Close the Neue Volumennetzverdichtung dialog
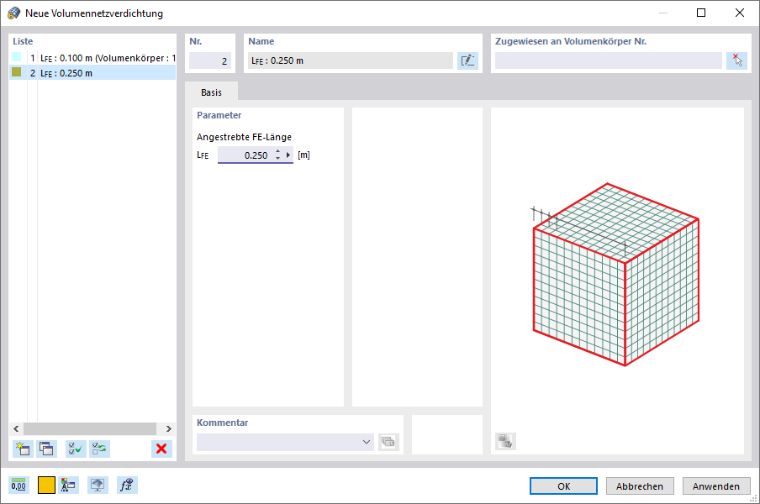This screenshot has width=760, height=504. [740, 13]
